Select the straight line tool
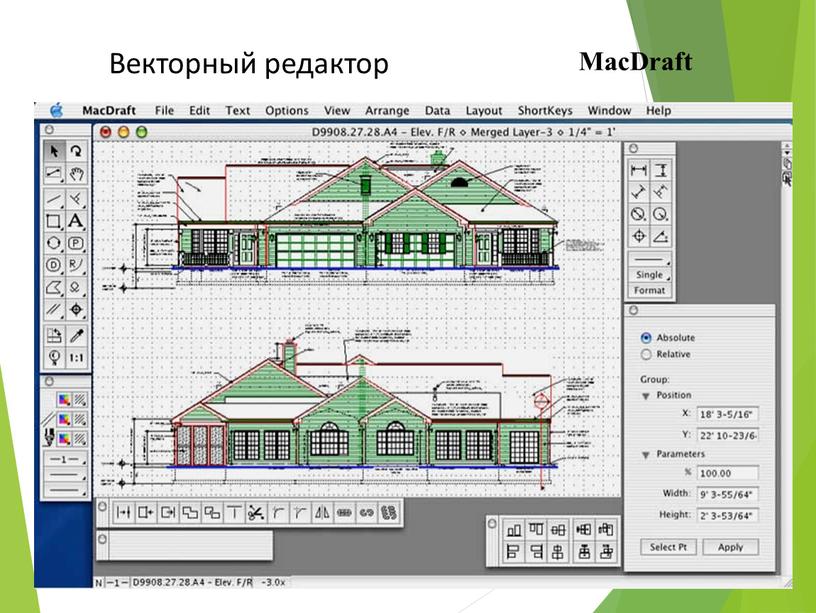The image size is (816, 613). (54, 199)
